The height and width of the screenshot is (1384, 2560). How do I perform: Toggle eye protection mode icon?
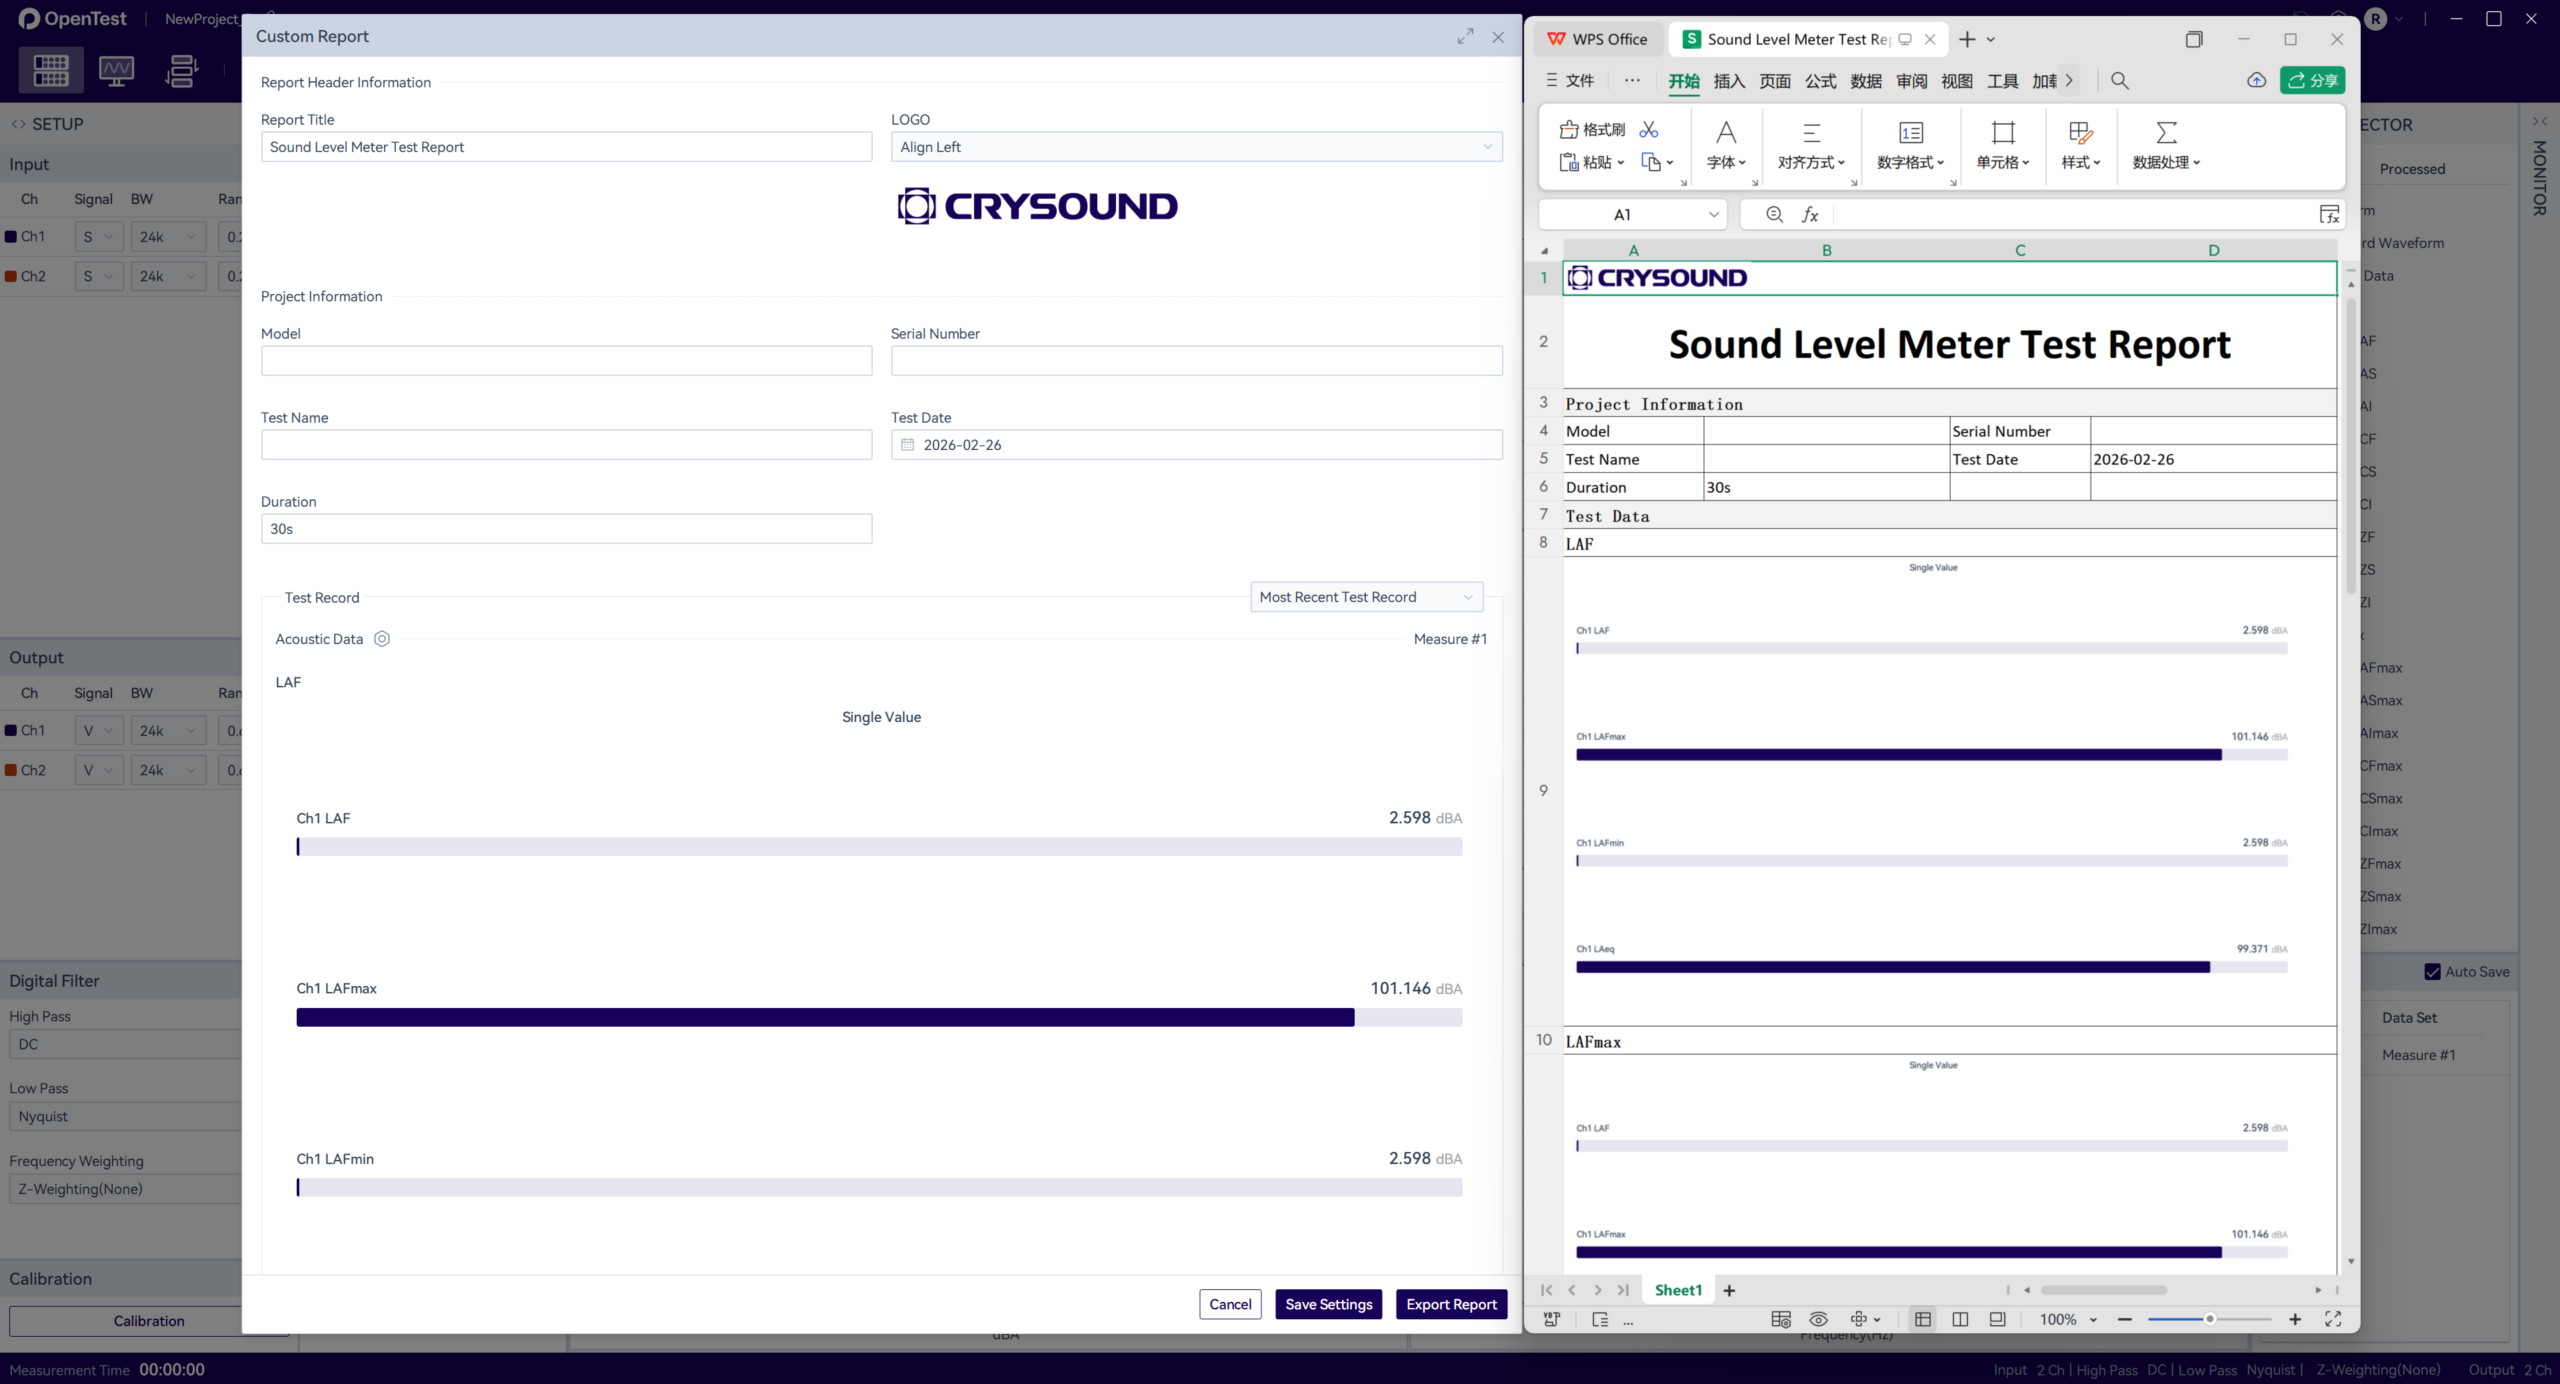coord(1818,1320)
